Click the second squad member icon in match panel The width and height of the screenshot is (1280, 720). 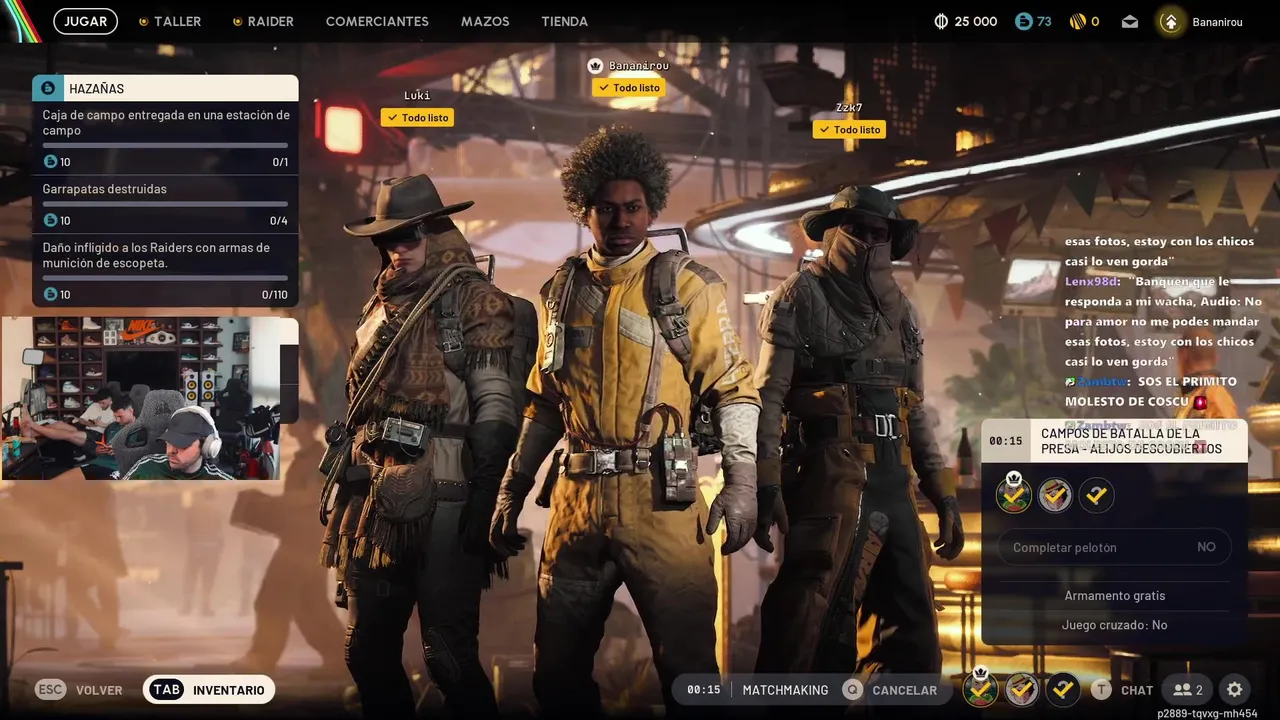pyautogui.click(x=1055, y=495)
